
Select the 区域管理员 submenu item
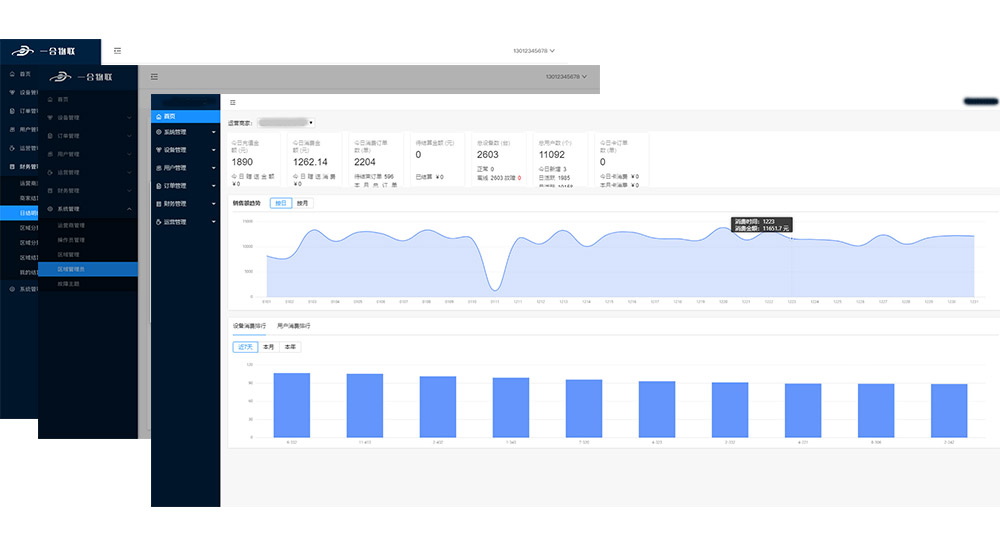click(x=72, y=269)
